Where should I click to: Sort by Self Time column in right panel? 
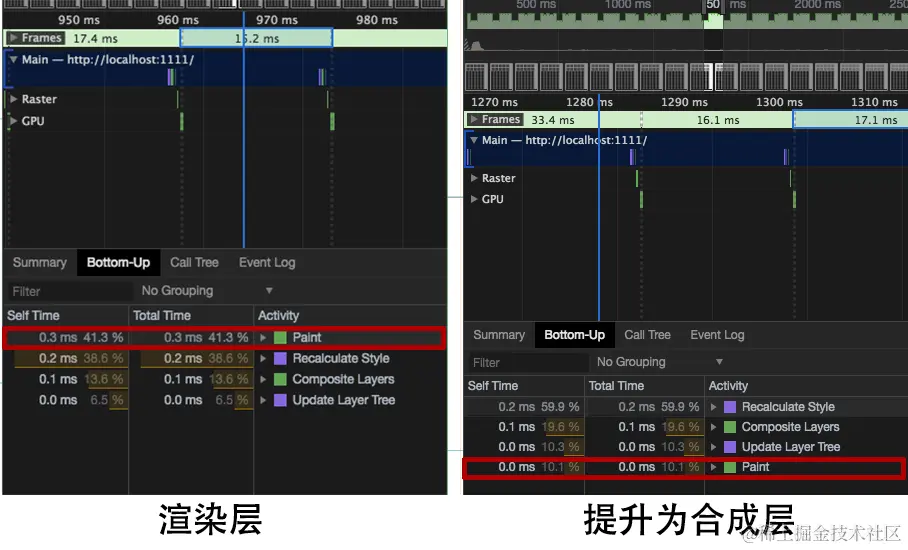coord(523,386)
